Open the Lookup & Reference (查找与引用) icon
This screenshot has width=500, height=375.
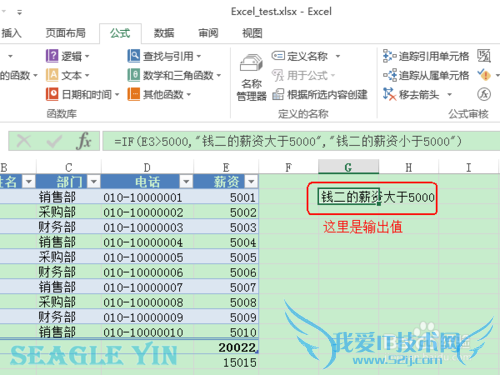pyautogui.click(x=134, y=56)
